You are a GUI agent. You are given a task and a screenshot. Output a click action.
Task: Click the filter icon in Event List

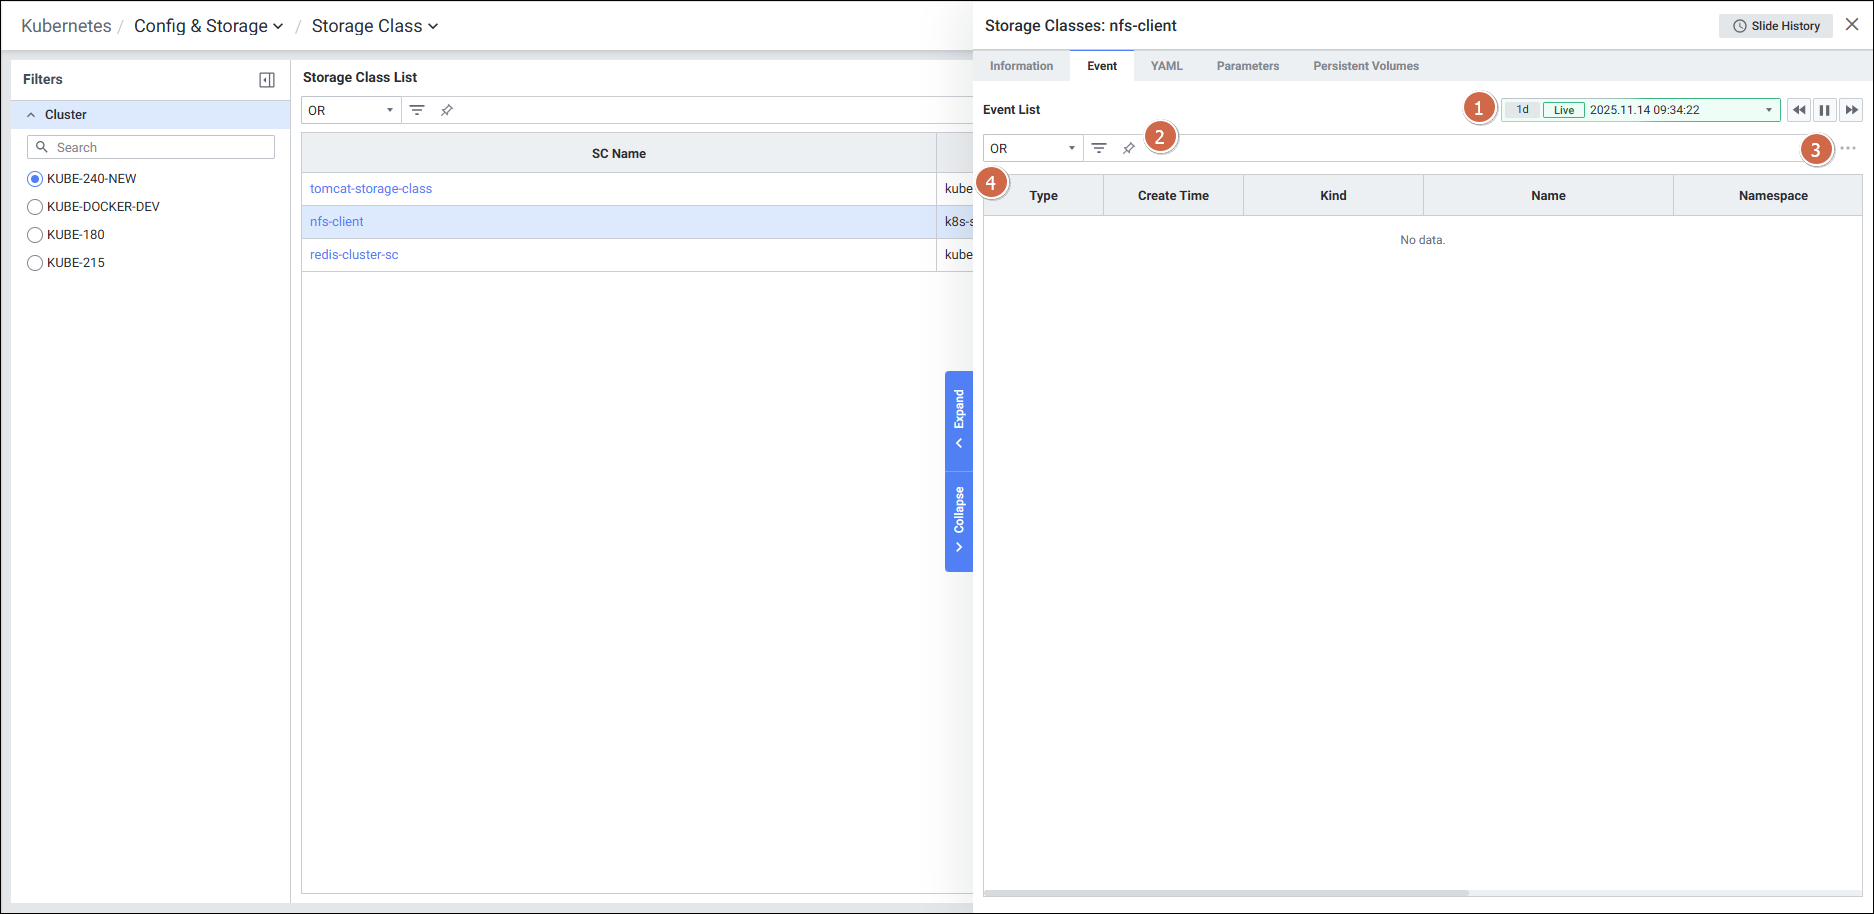click(1099, 148)
